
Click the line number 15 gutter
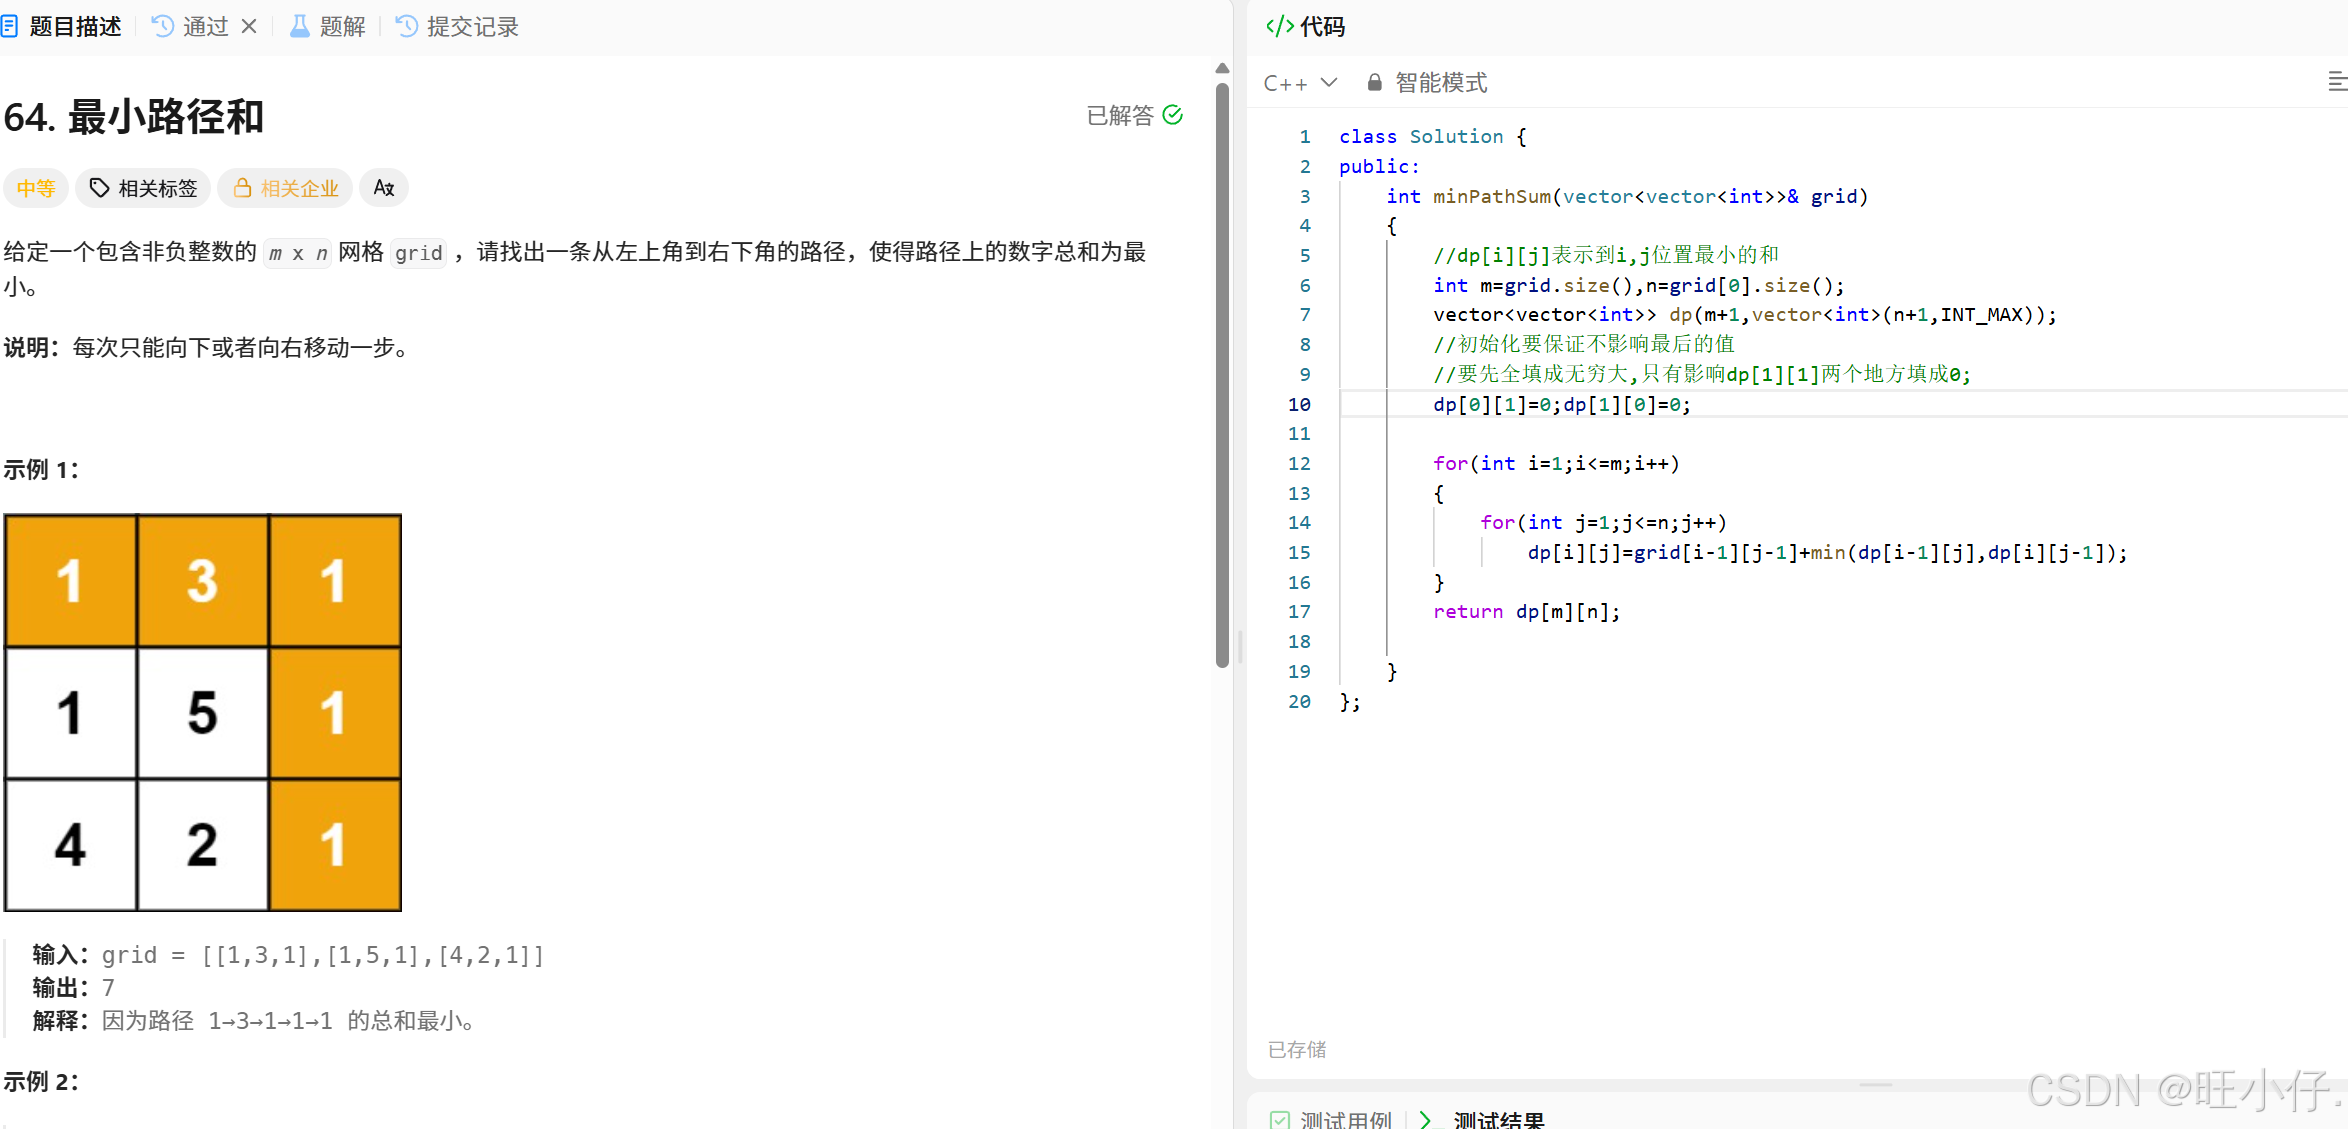pos(1299,553)
